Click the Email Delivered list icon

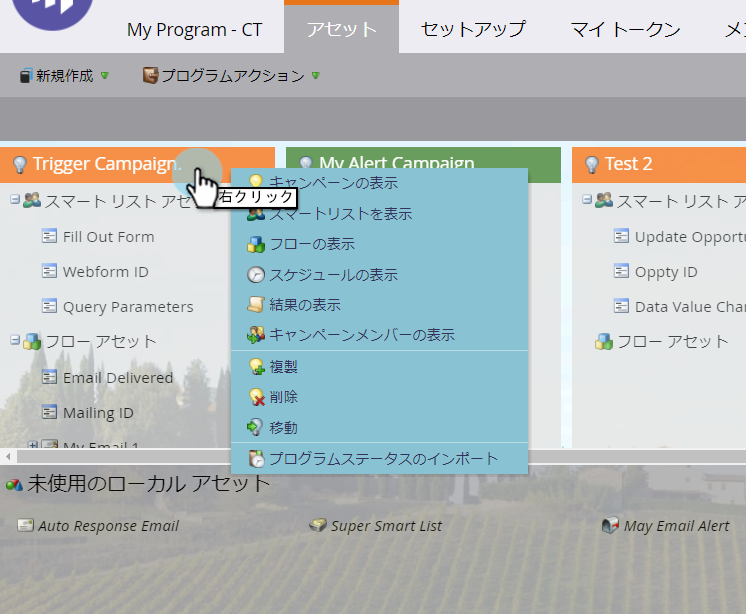pos(49,377)
